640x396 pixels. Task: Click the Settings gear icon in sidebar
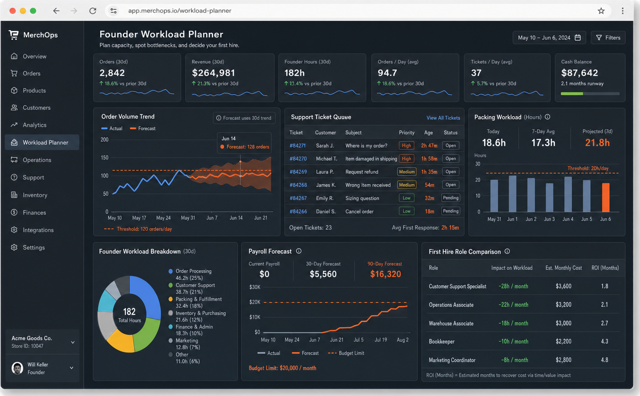(14, 247)
